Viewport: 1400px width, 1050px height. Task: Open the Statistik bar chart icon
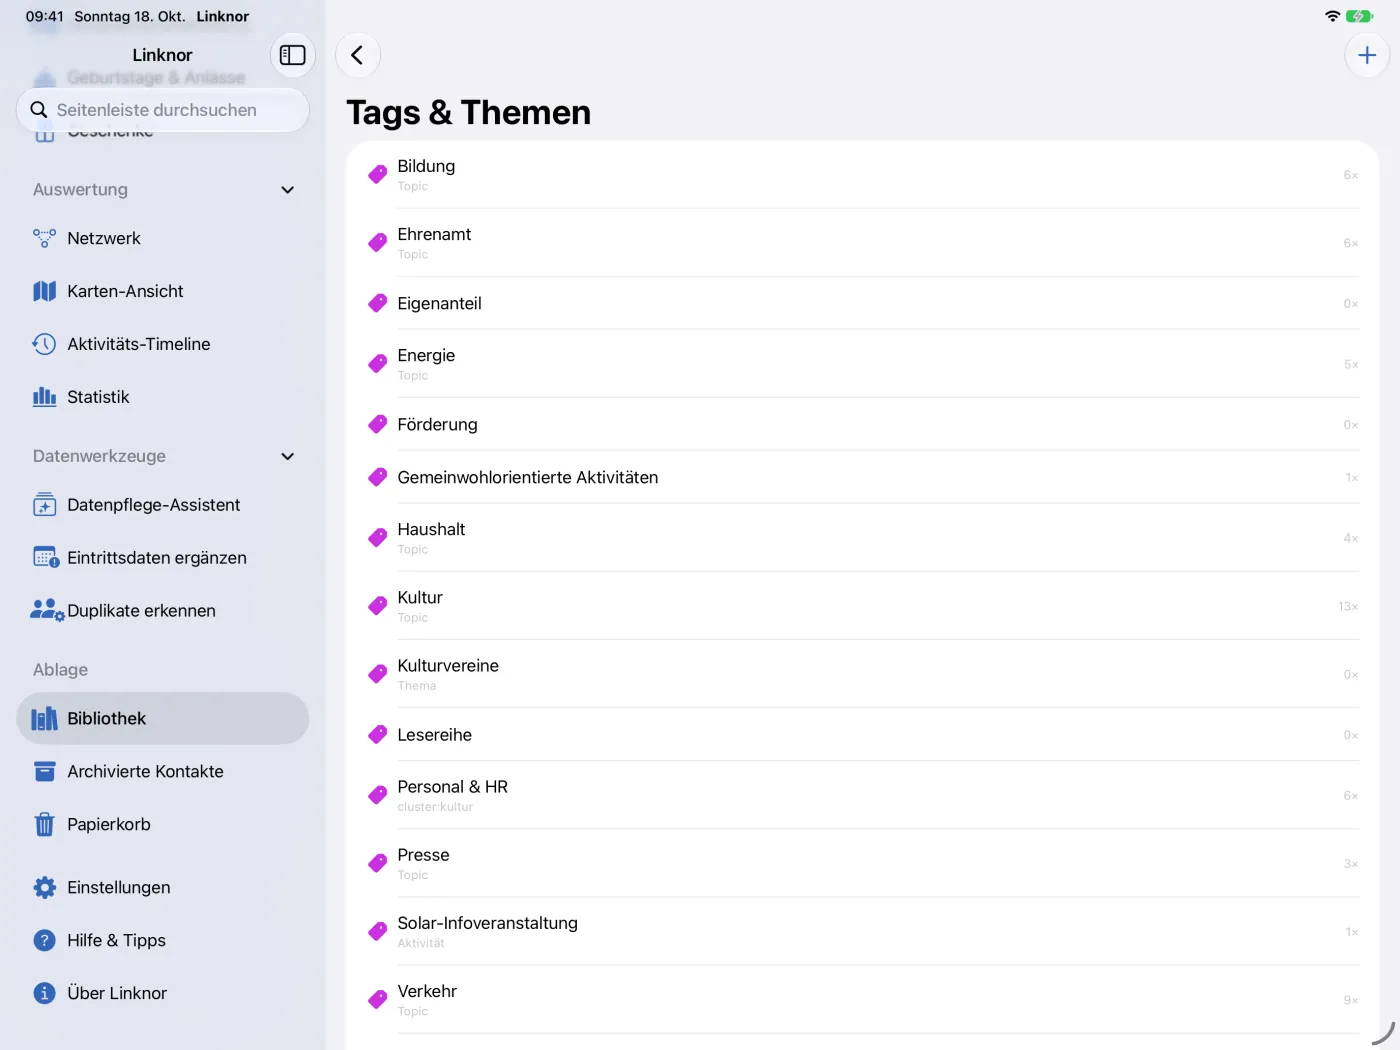click(44, 397)
